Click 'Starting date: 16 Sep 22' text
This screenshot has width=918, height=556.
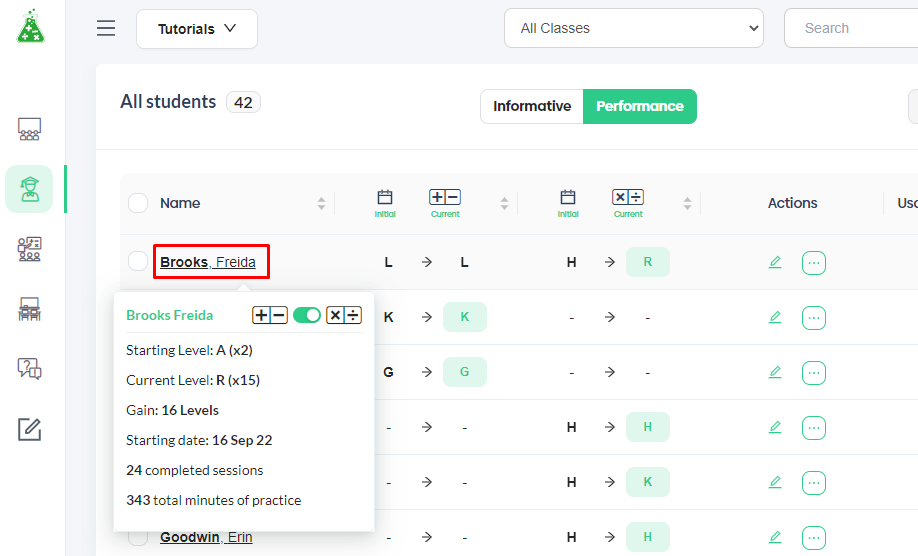tap(199, 440)
